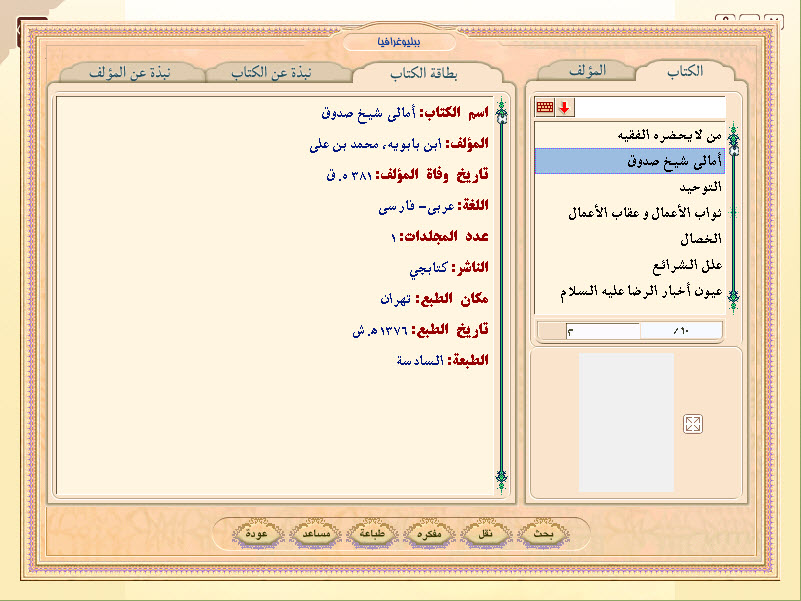The width and height of the screenshot is (801, 601).
Task: Open the on-screen keyboard icon
Action: pyautogui.click(x=545, y=108)
